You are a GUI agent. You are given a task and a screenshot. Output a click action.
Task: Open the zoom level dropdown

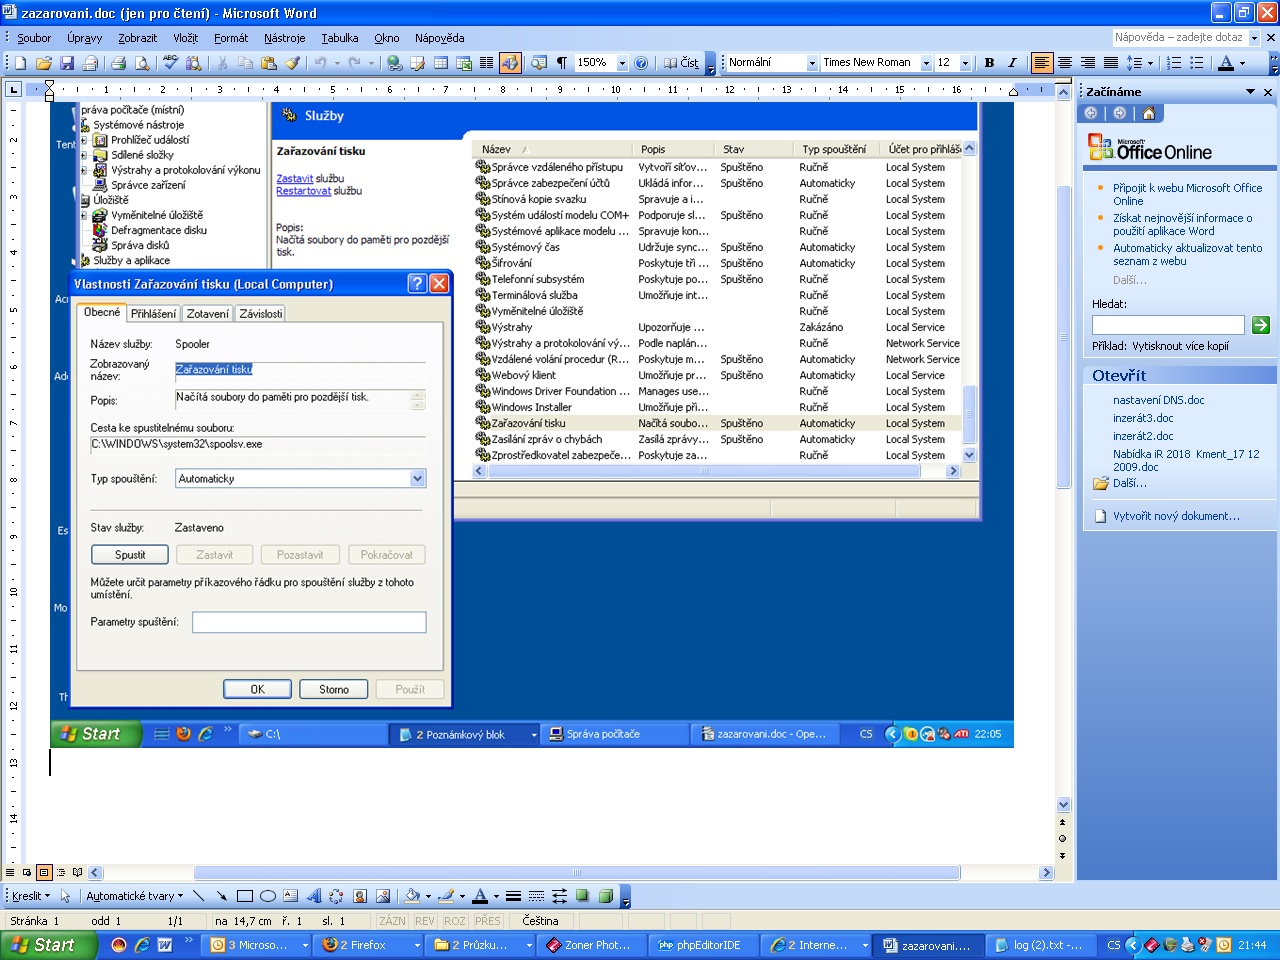622,63
